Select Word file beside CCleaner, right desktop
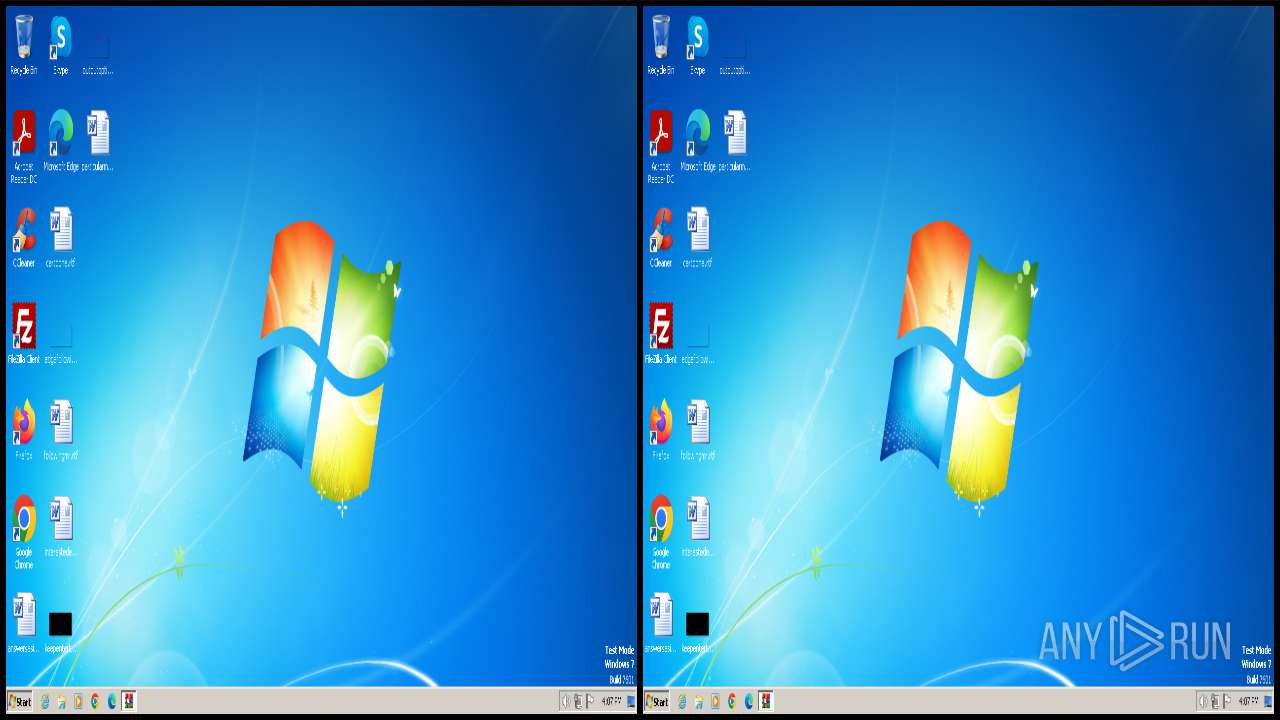1280x720 pixels. (697, 238)
